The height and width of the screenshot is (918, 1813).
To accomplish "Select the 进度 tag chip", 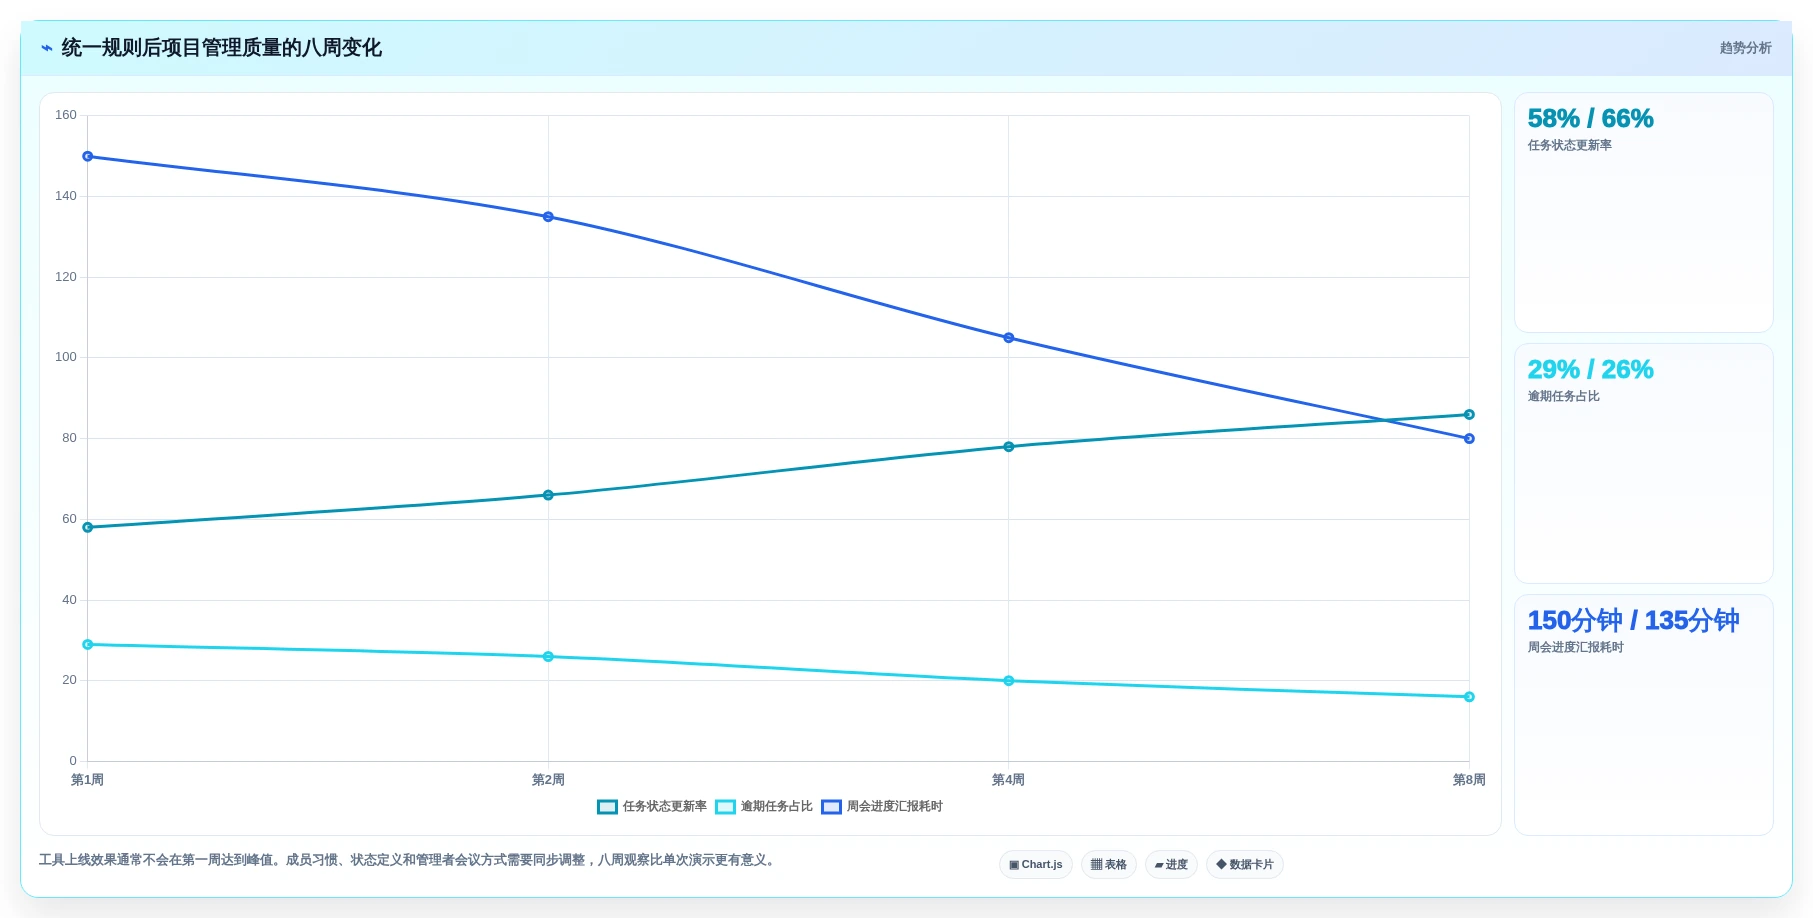I will (1171, 865).
